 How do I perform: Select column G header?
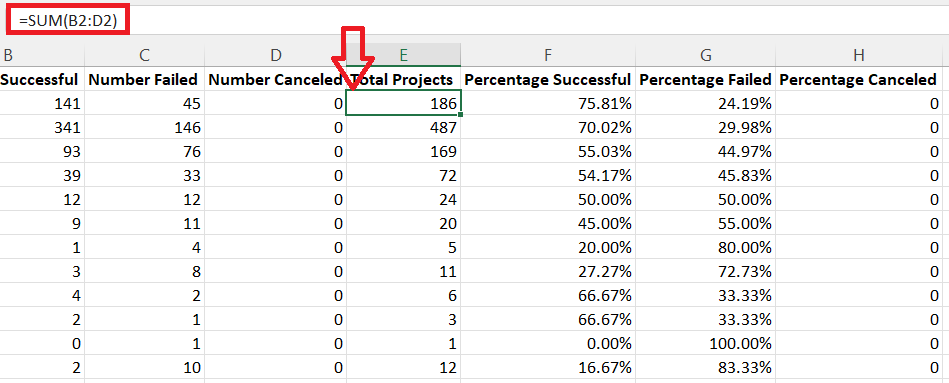705,55
